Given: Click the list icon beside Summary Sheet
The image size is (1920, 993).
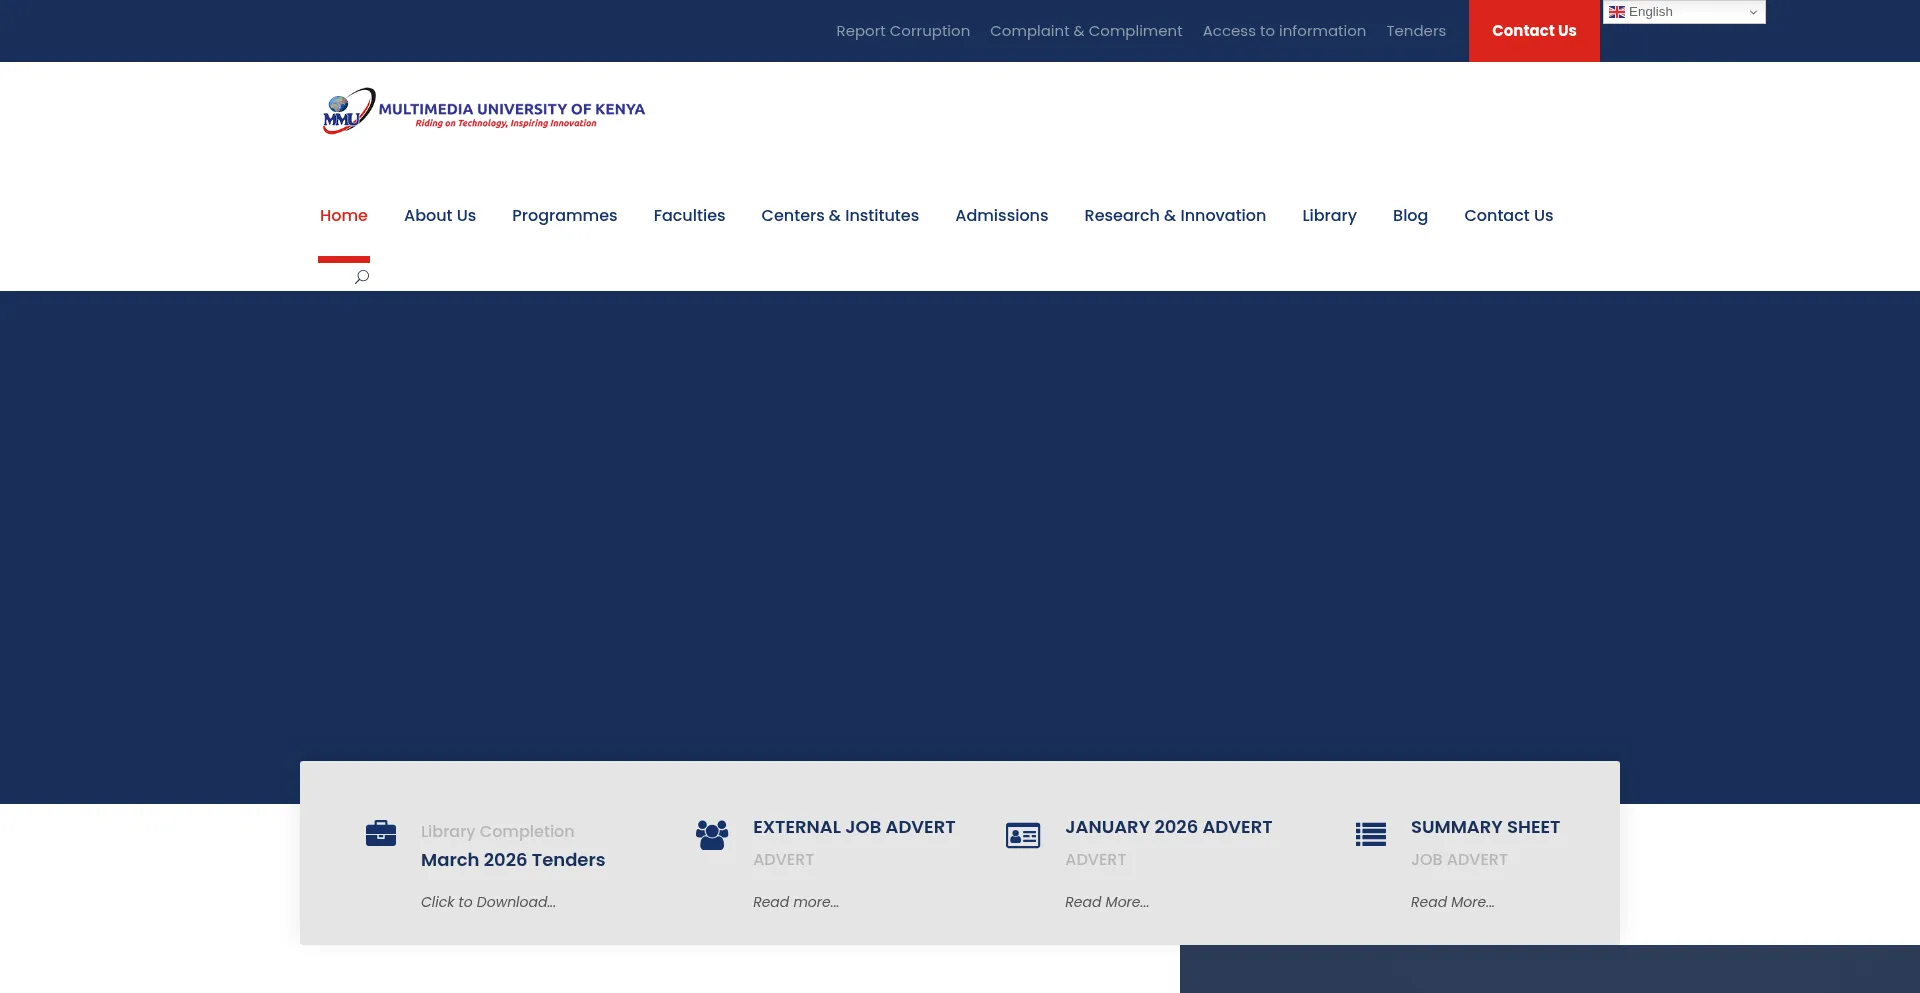Looking at the screenshot, I should tap(1371, 834).
